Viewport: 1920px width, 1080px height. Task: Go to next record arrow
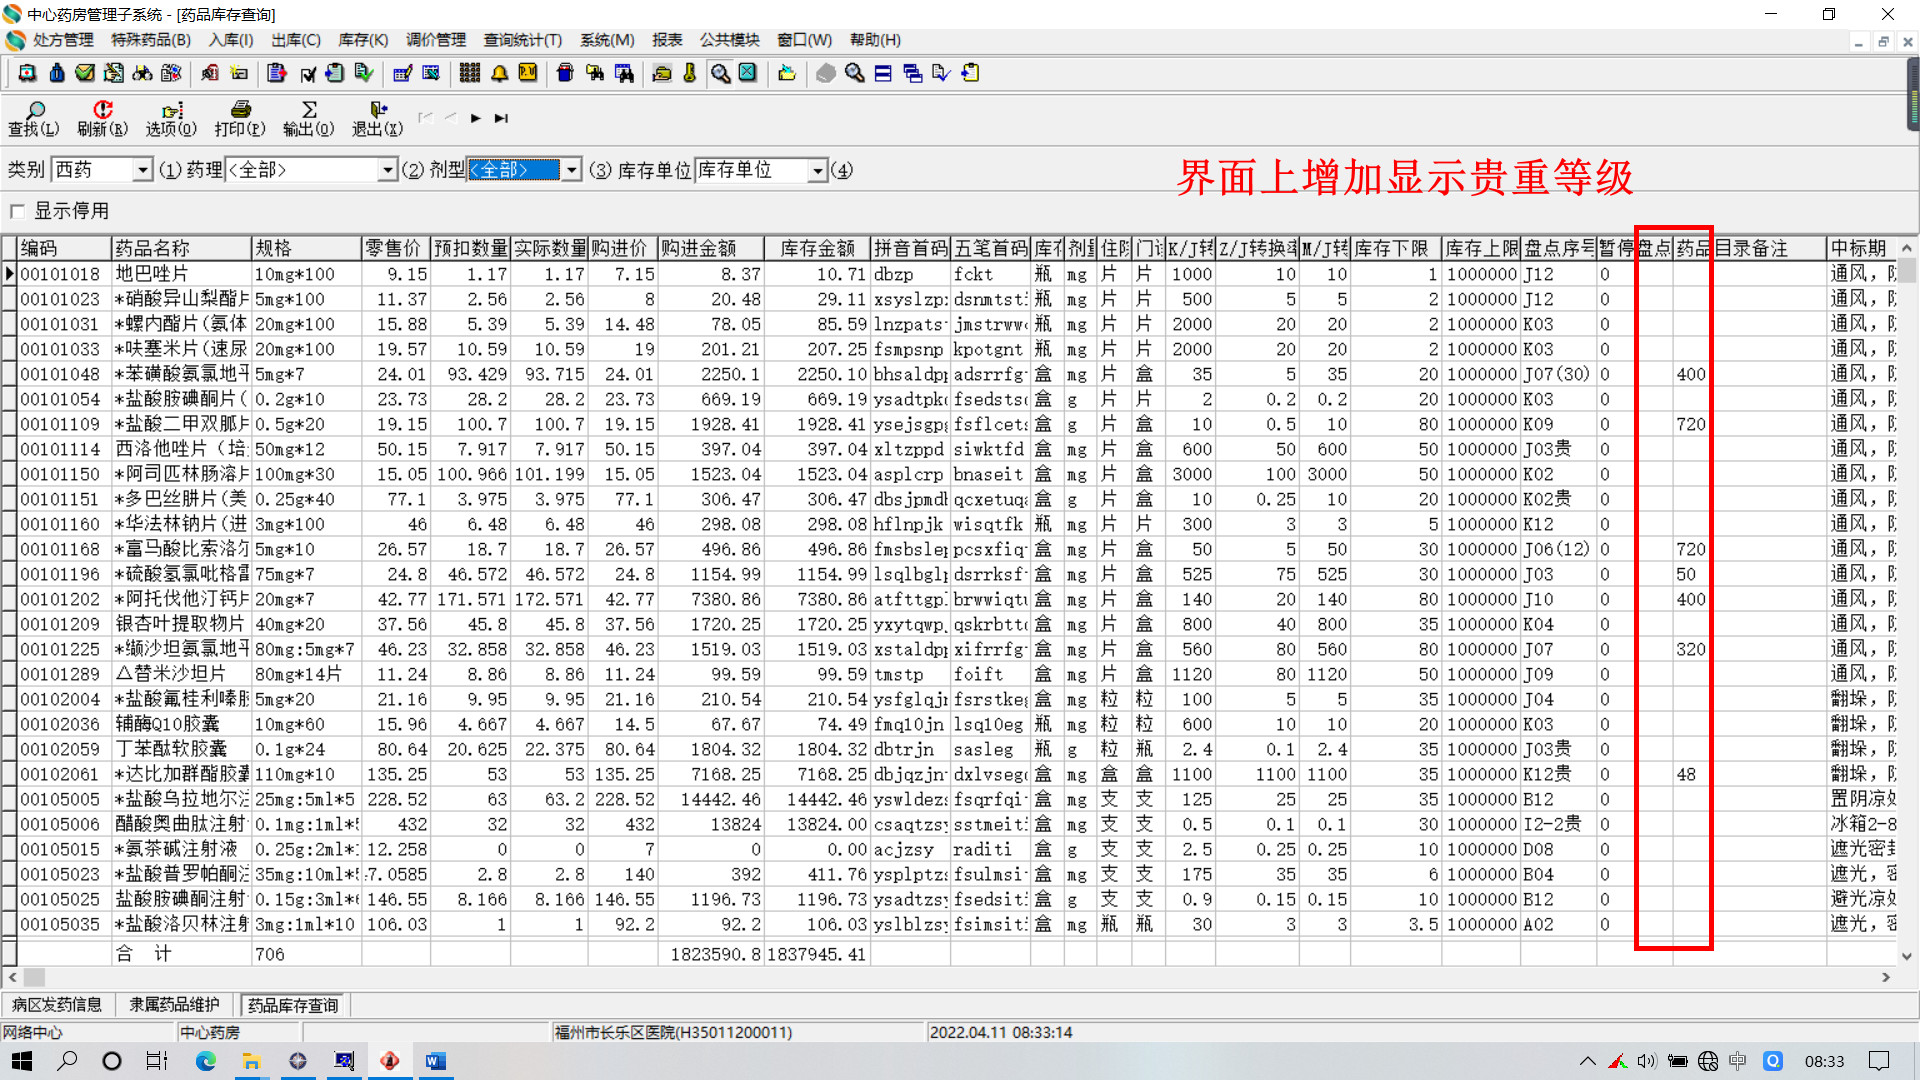(476, 118)
